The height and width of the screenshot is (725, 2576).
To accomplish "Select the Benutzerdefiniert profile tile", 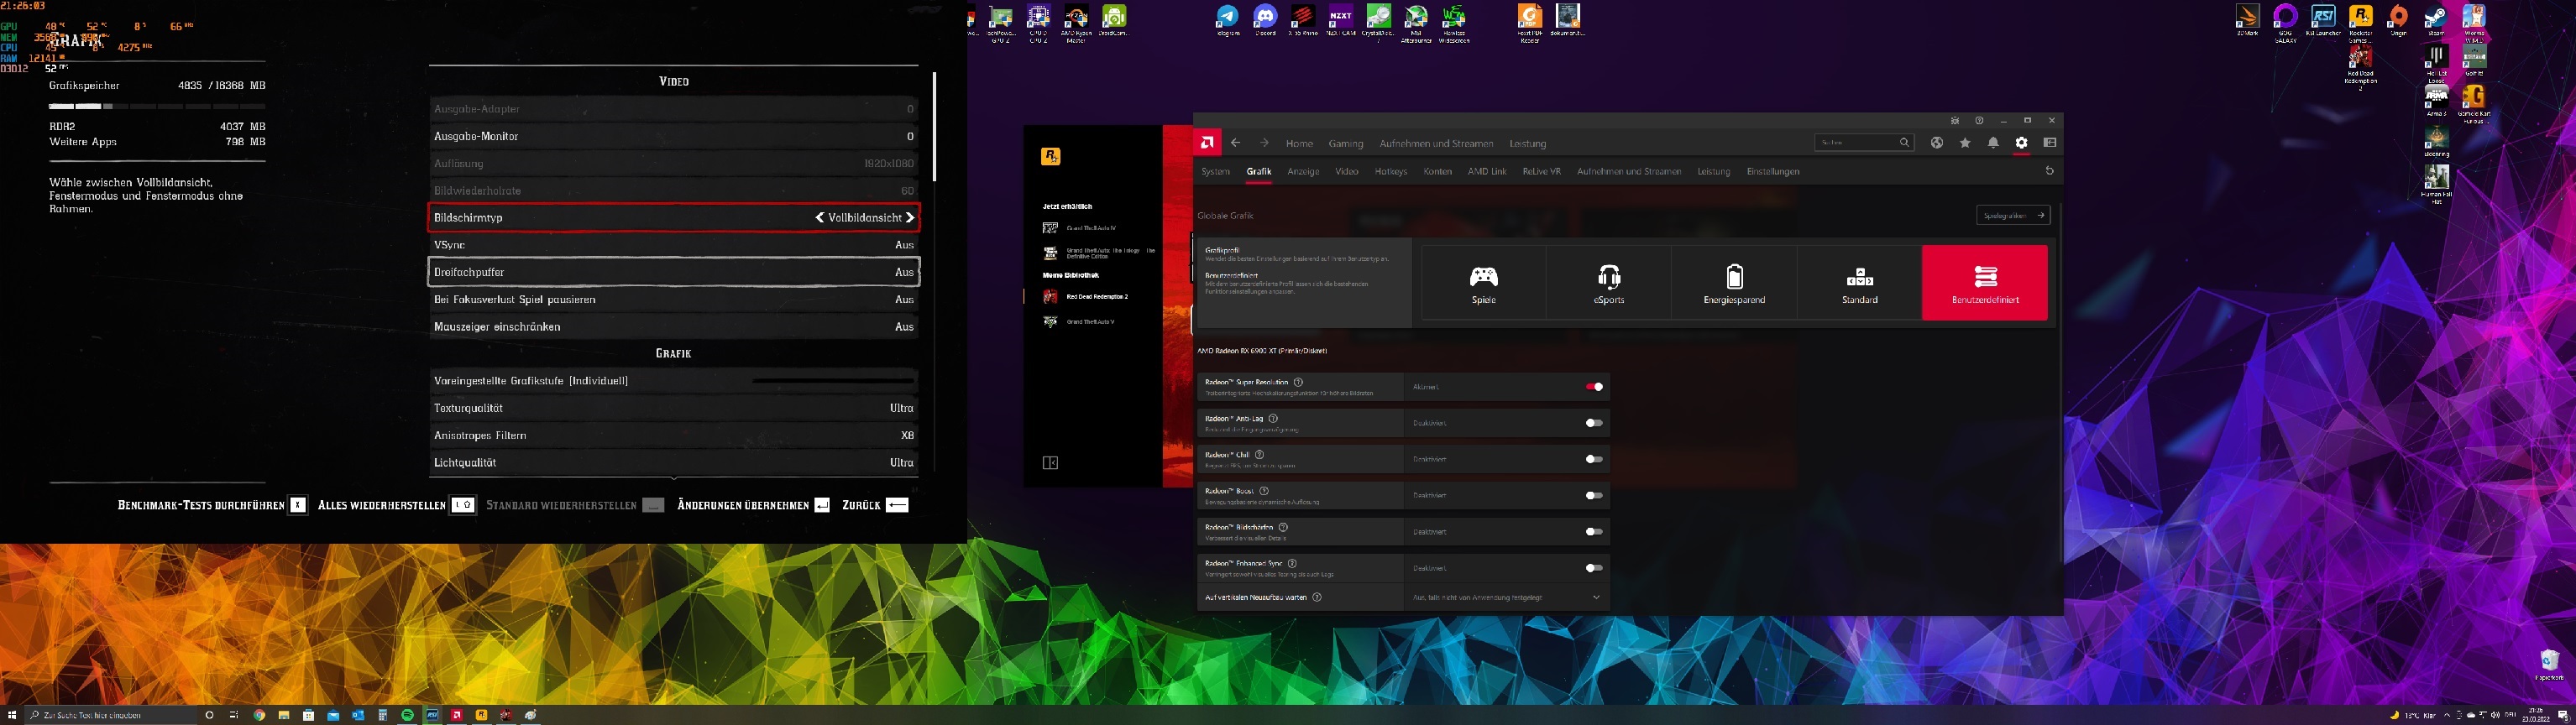I will (1985, 283).
